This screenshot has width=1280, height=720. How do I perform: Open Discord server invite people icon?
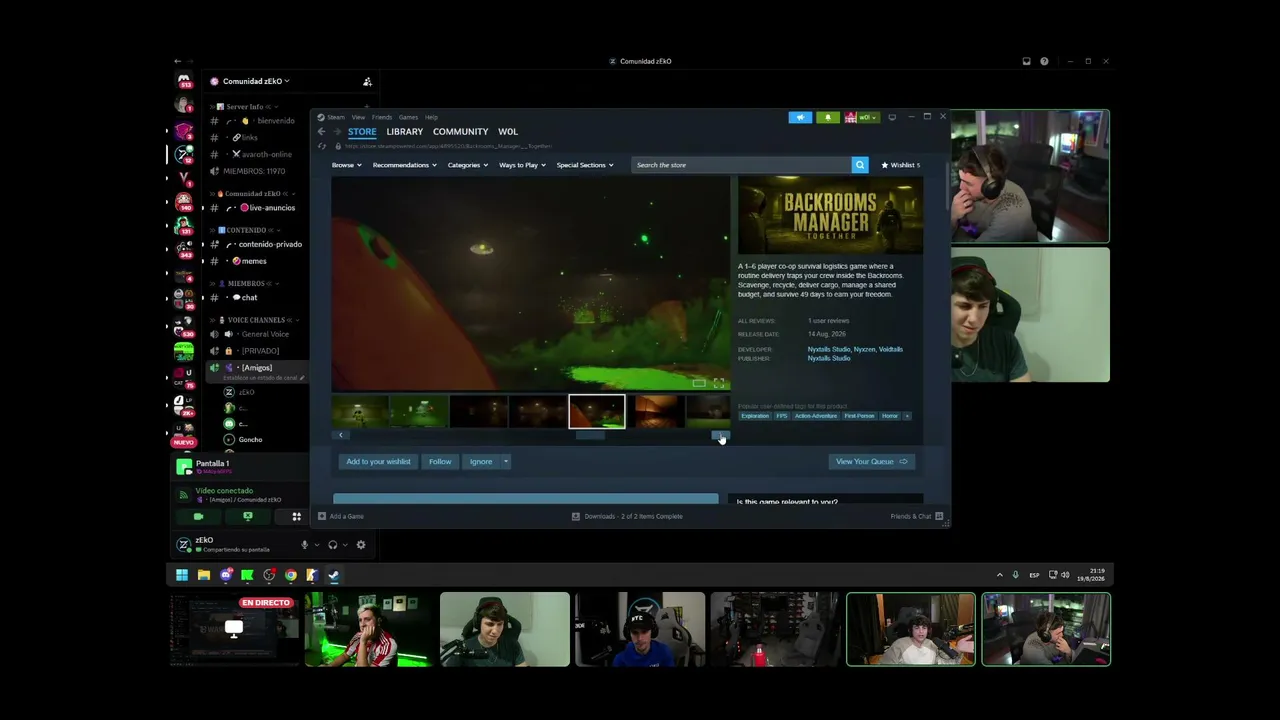(367, 82)
